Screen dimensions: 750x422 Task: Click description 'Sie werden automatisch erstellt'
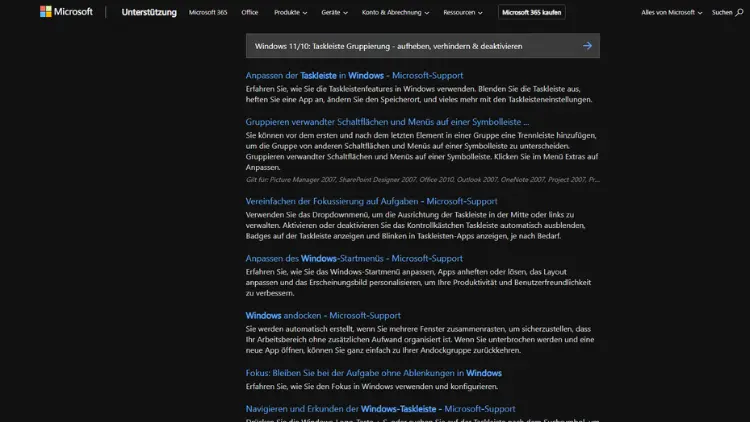click(420, 340)
